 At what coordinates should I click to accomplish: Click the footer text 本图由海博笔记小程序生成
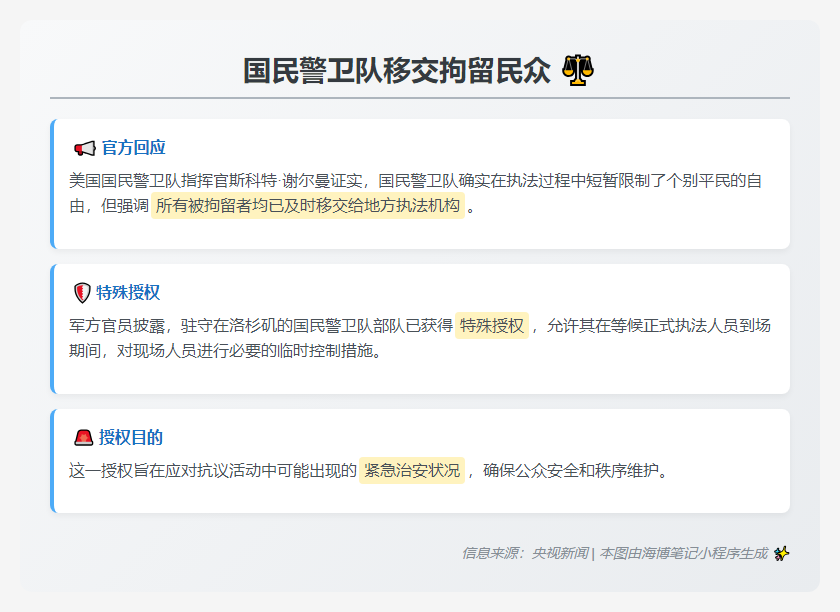684,553
